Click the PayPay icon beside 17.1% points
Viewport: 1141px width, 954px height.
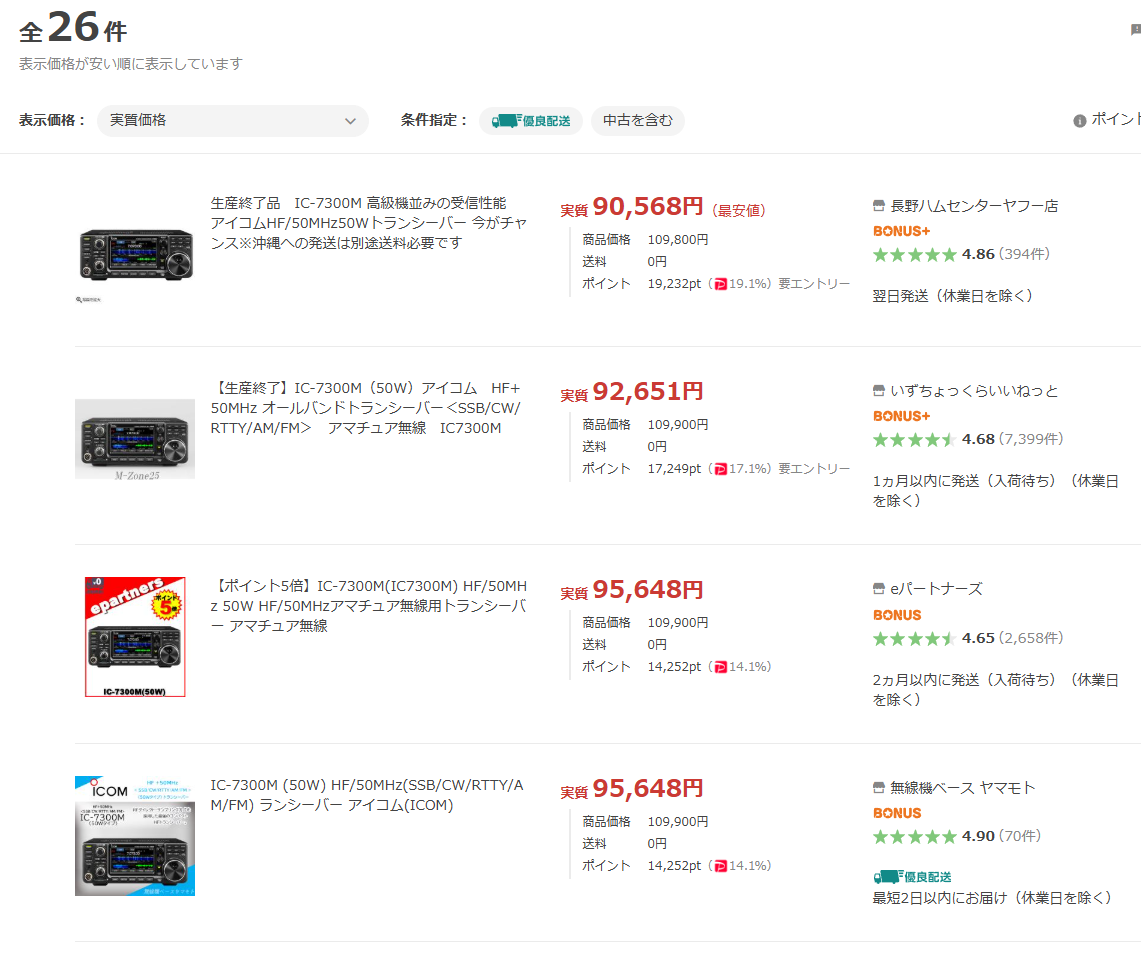tap(720, 469)
